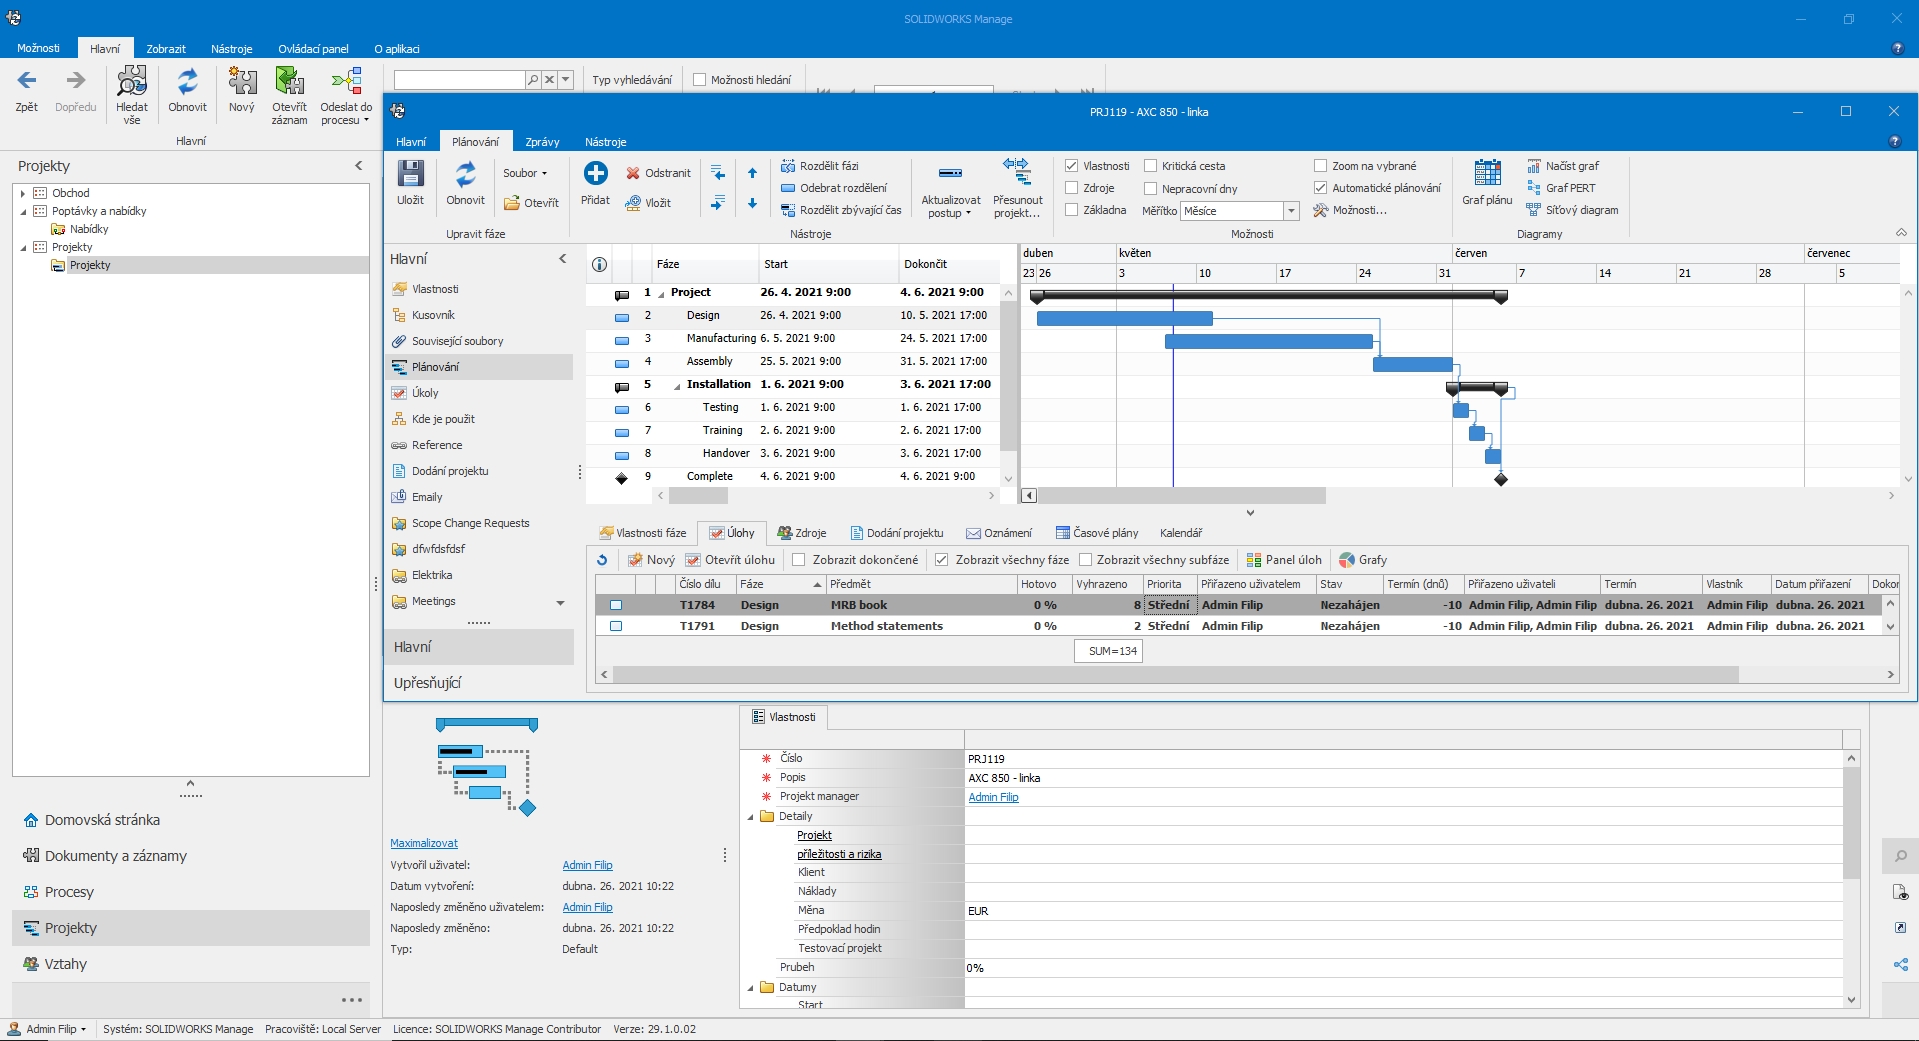
Task: Open Síťový diagram
Action: pyautogui.click(x=1572, y=210)
